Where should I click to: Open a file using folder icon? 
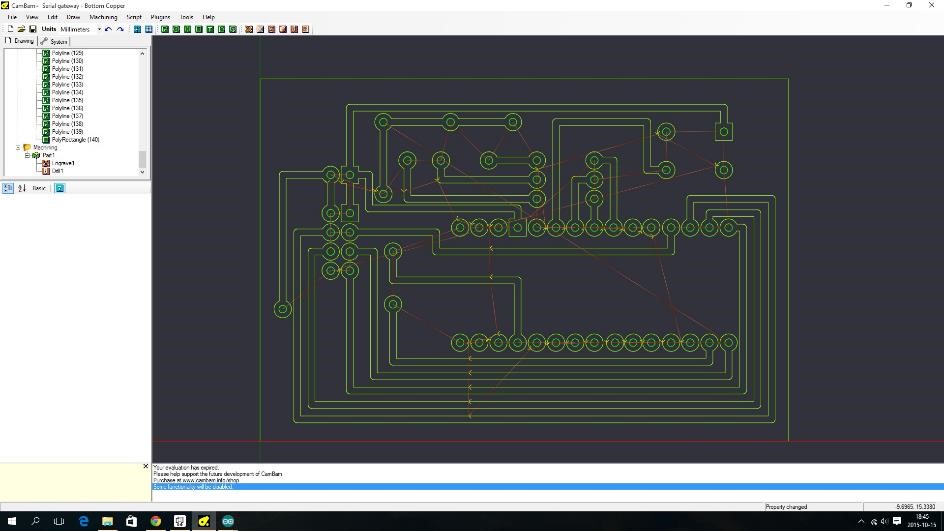tap(21, 29)
